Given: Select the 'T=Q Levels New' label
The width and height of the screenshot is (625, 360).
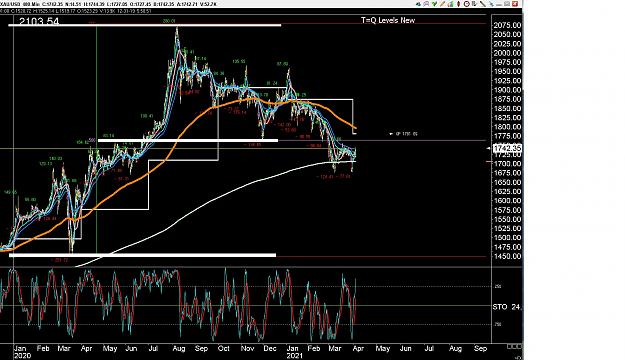Looking at the screenshot, I should [x=388, y=20].
